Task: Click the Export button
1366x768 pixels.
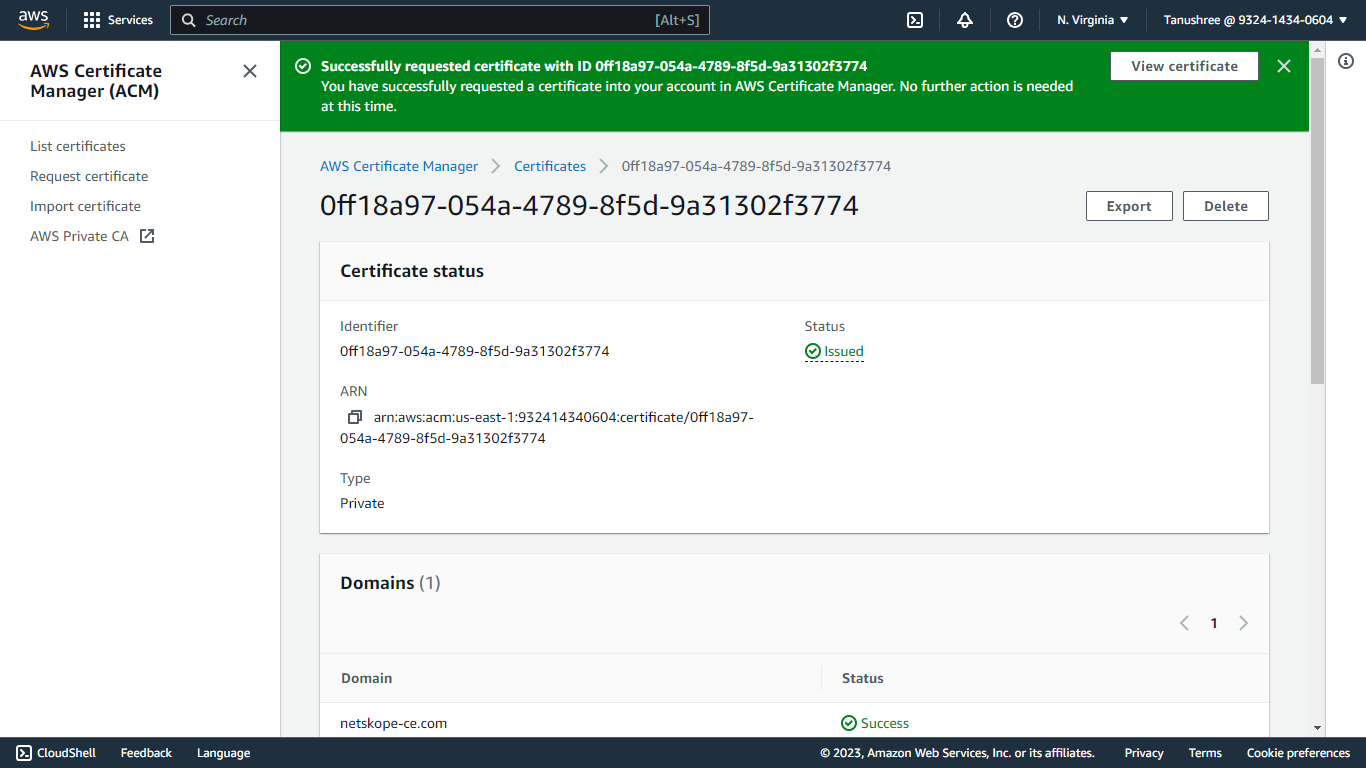Action: pos(1129,206)
